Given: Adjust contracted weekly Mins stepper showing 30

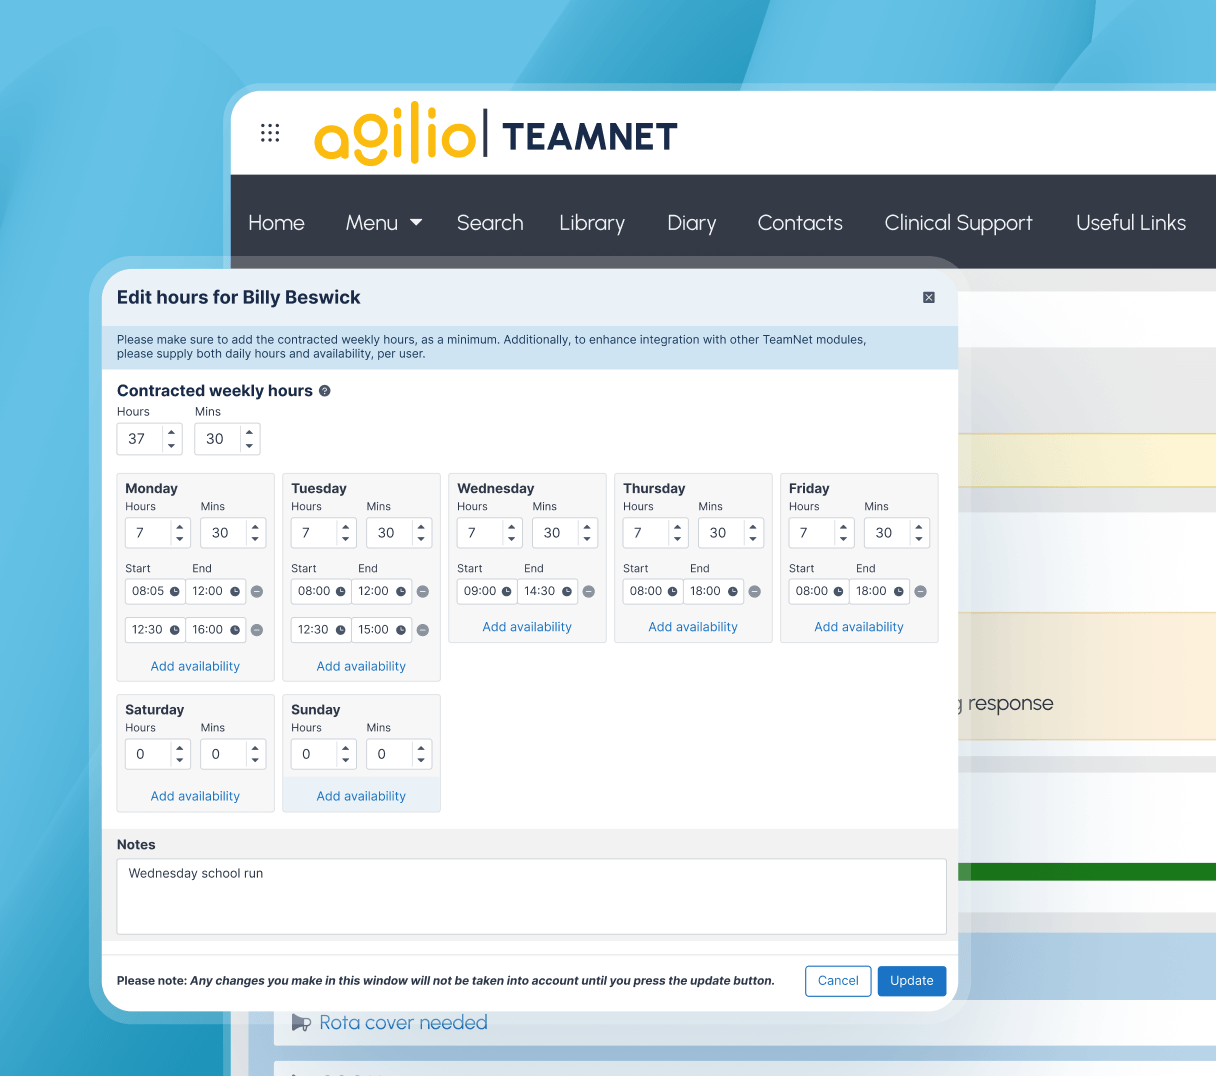Looking at the screenshot, I should tap(249, 439).
